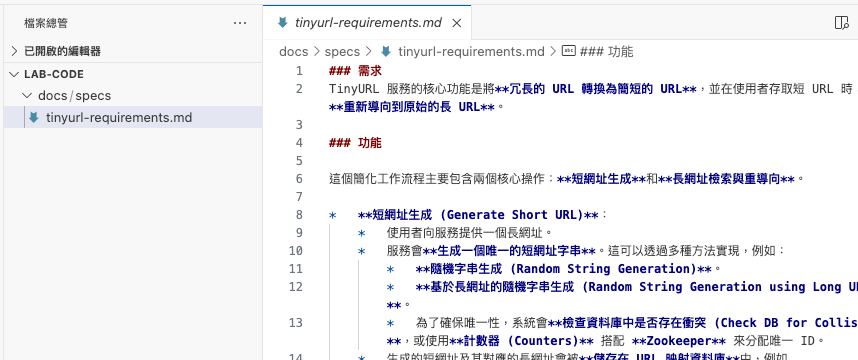Screen dimensions: 858x360
Task: Click bold text 短網址生成 (Generate Short URL)
Action: (477, 215)
